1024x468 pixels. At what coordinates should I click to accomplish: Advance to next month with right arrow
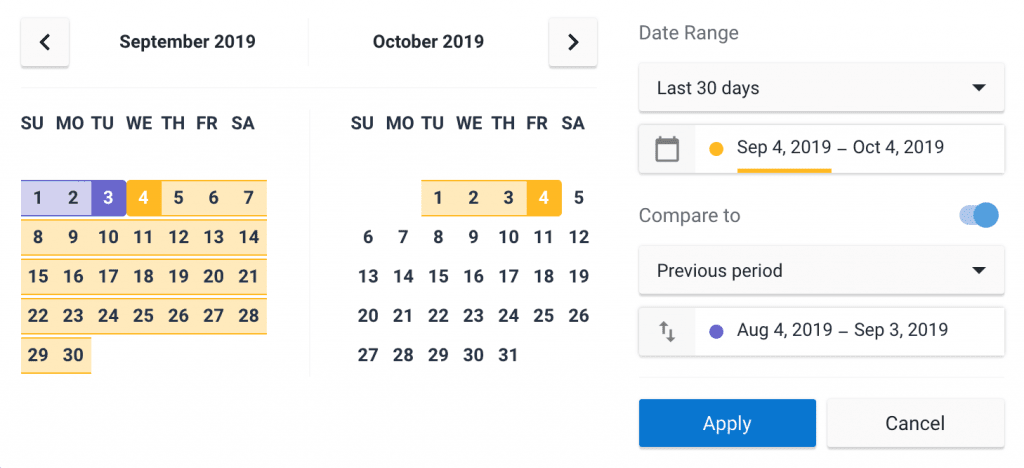573,42
